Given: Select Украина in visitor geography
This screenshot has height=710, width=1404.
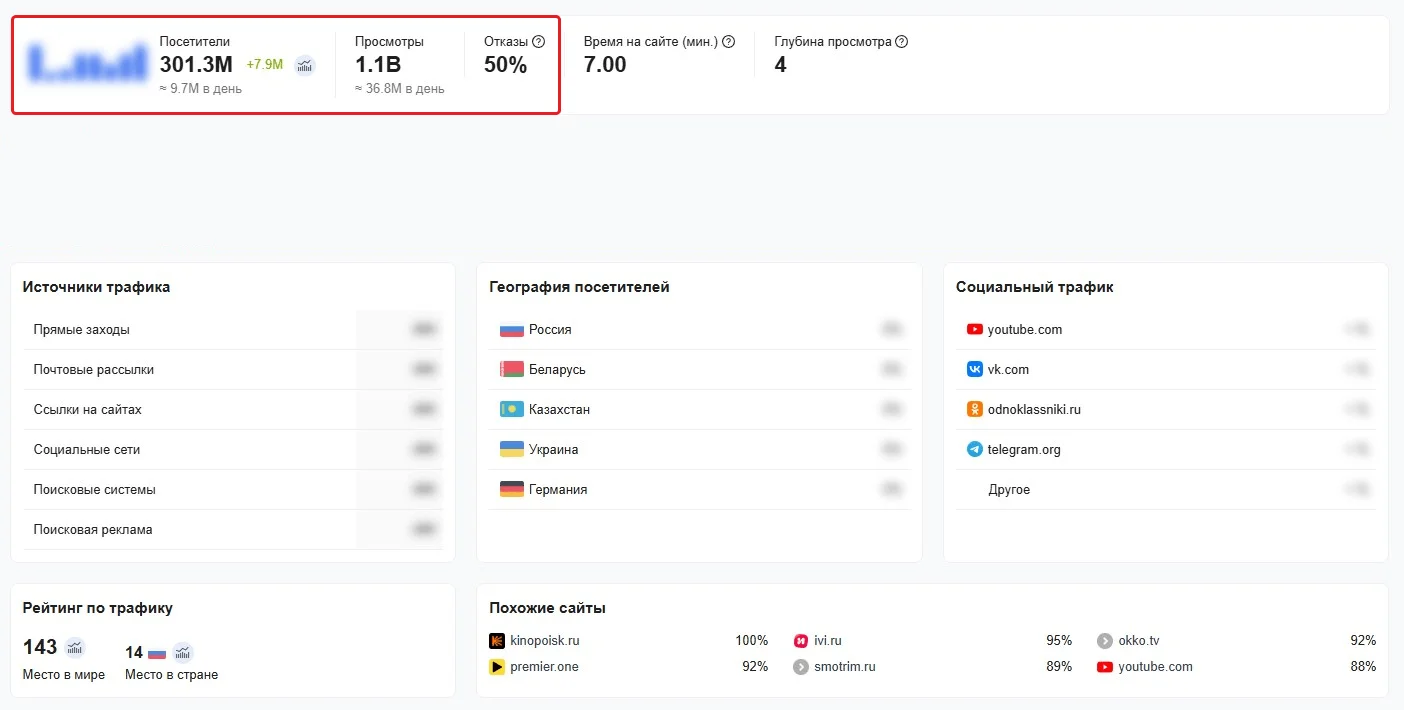Looking at the screenshot, I should 700,450.
